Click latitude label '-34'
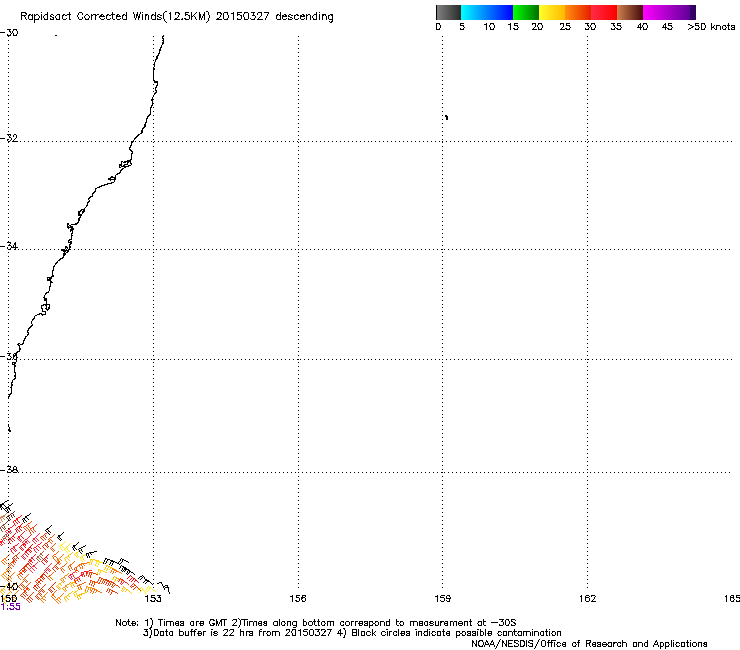The height and width of the screenshot is (650, 740). coord(9,246)
